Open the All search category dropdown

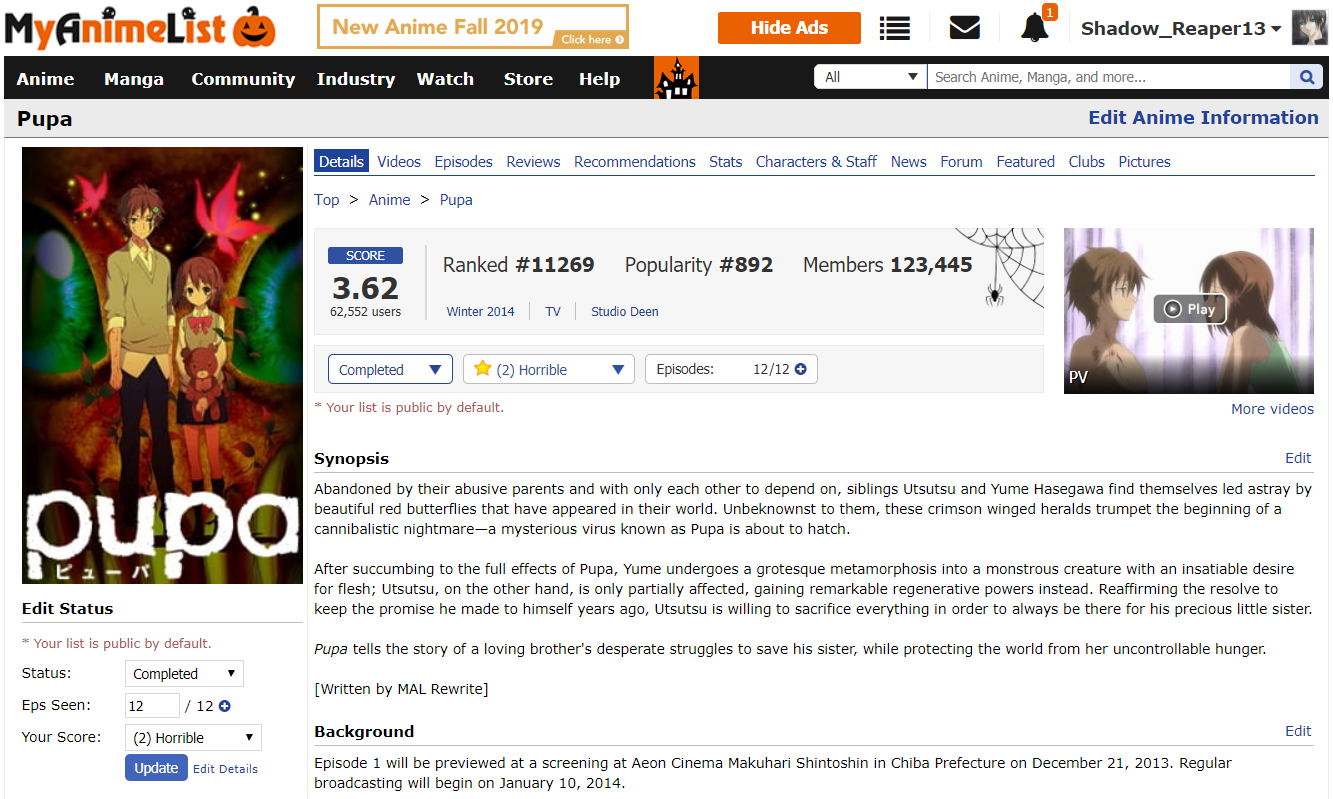[869, 77]
